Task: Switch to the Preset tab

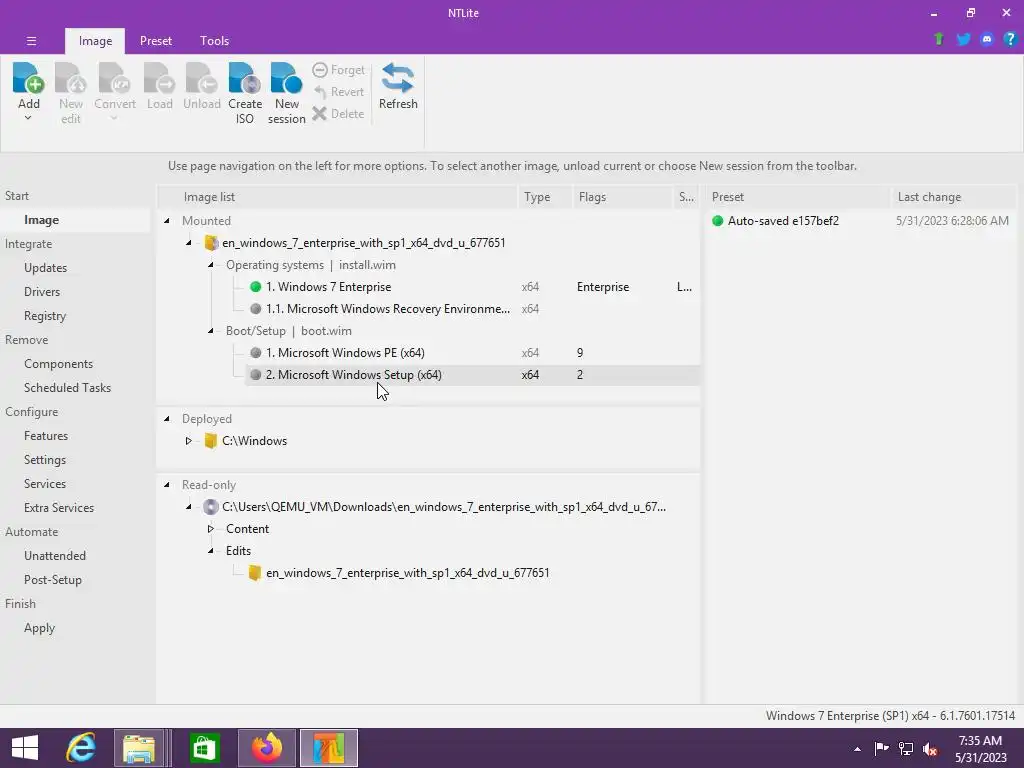Action: [155, 40]
